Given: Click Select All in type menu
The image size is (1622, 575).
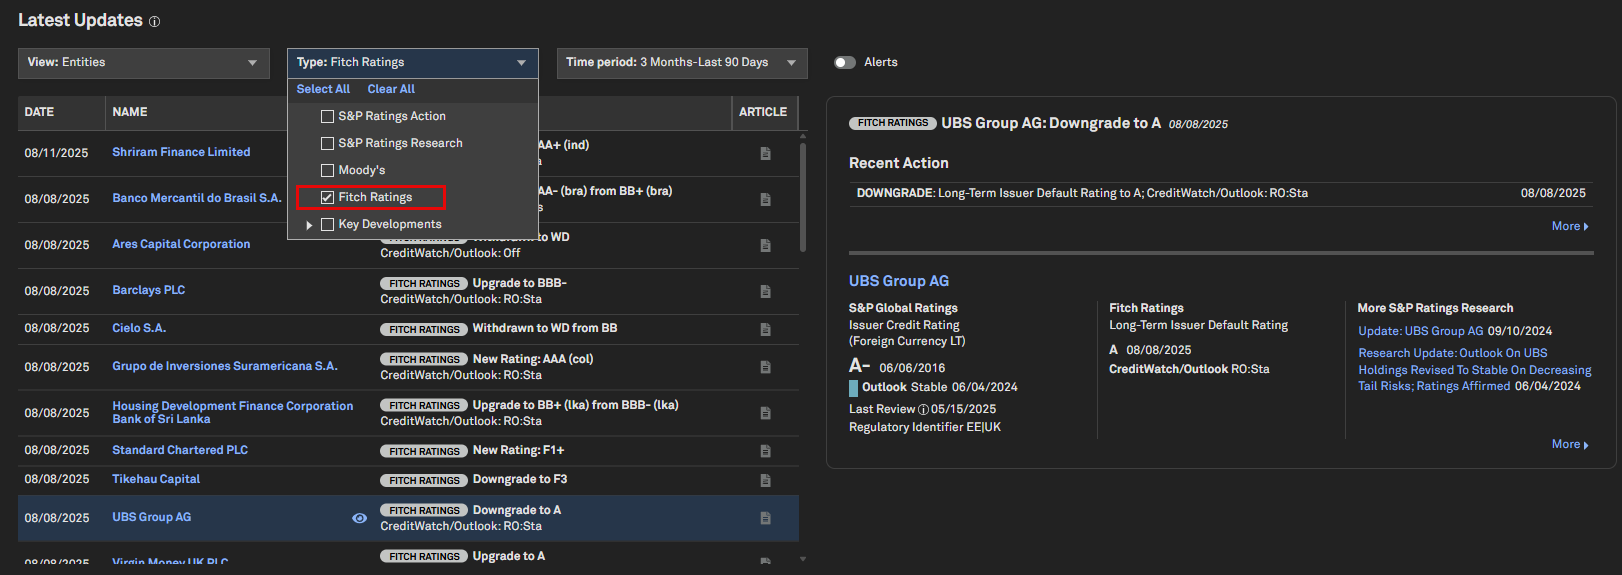Looking at the screenshot, I should coord(323,89).
